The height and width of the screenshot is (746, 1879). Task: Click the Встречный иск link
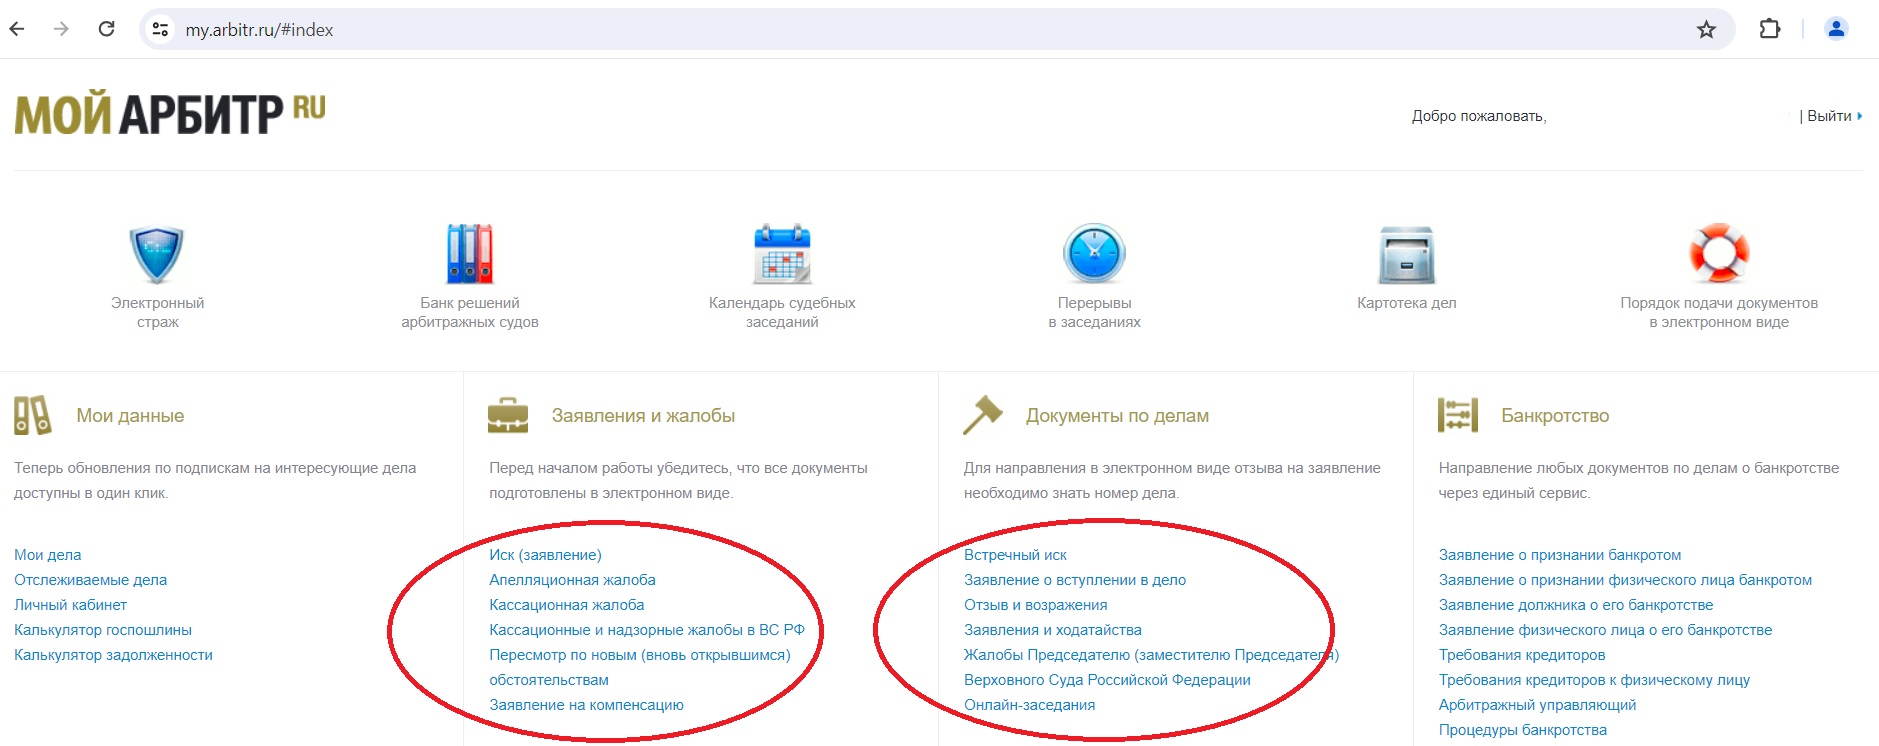pyautogui.click(x=1015, y=555)
